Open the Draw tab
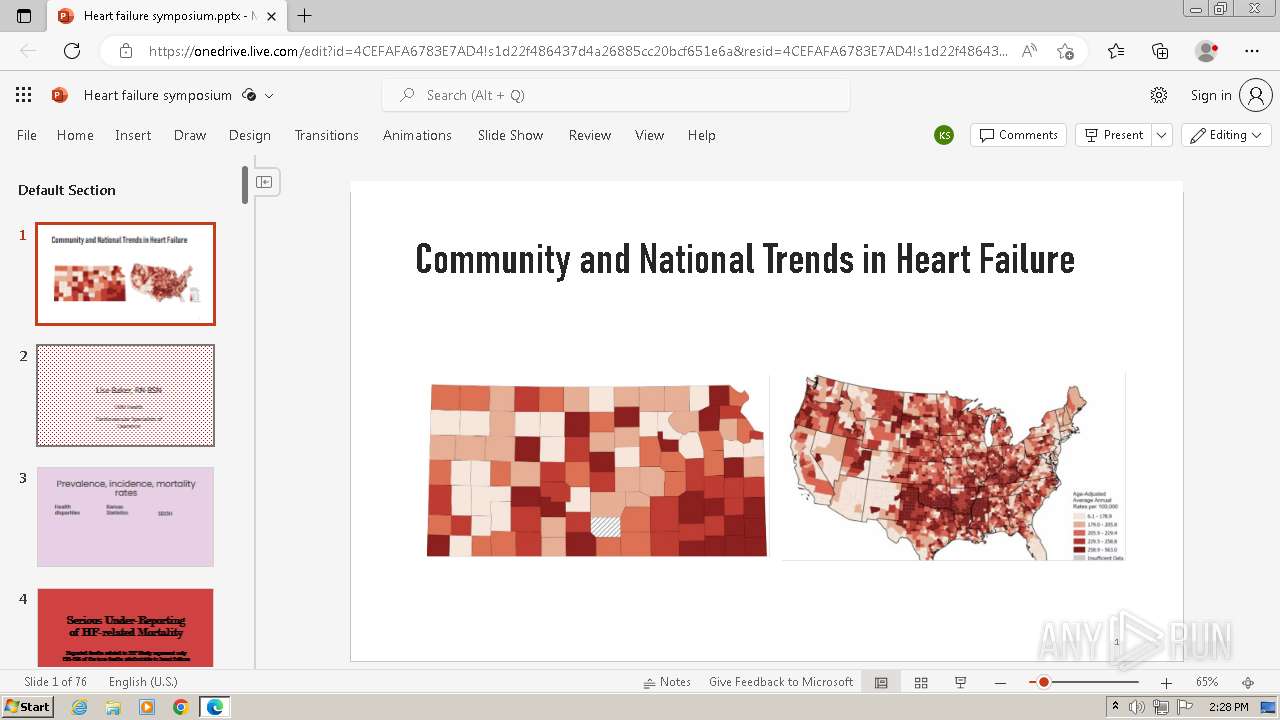1280x720 pixels. pos(190,135)
